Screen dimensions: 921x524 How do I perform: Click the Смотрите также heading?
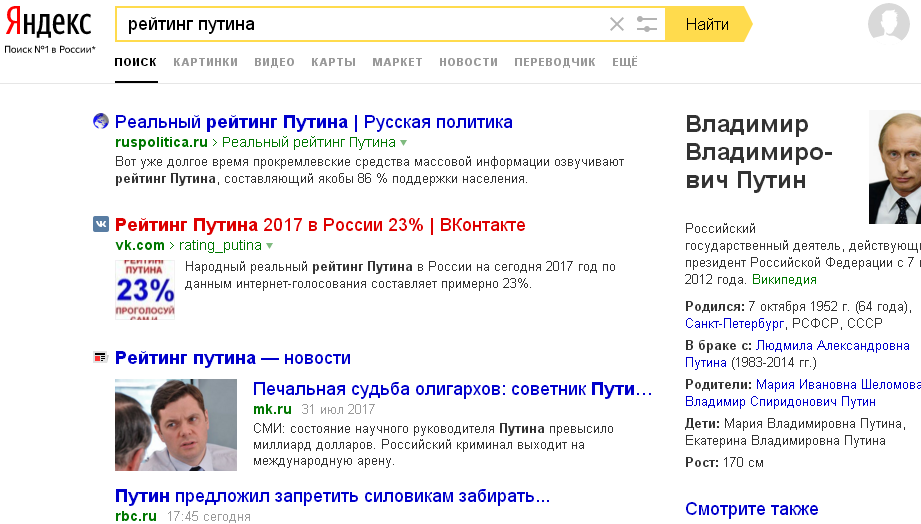[x=751, y=509]
